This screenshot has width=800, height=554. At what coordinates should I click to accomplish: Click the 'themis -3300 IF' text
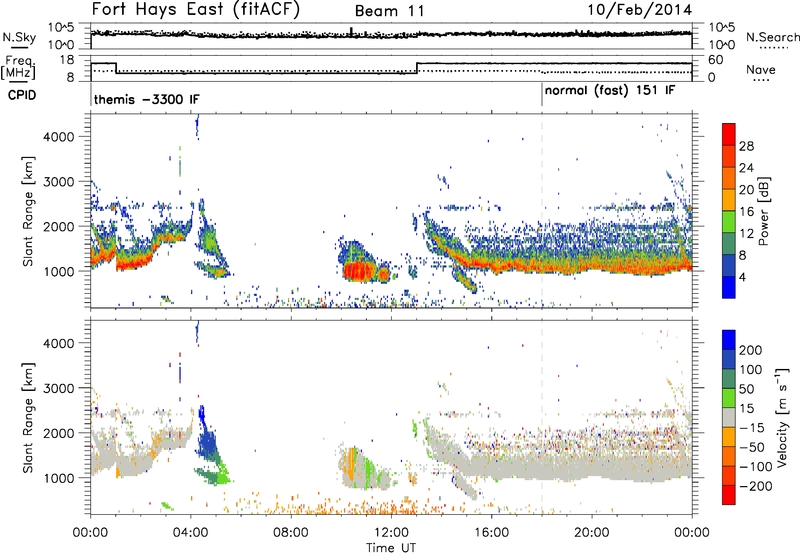point(146,99)
